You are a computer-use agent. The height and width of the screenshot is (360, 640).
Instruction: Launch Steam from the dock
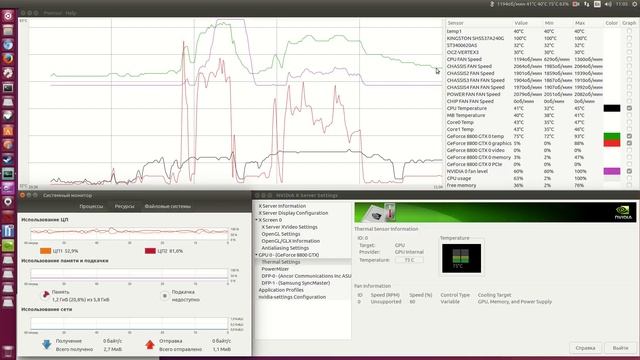(8, 159)
